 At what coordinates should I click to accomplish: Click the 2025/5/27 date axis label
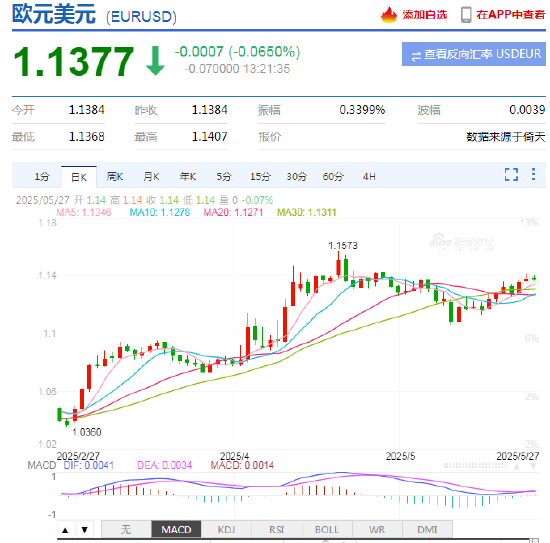[517, 456]
